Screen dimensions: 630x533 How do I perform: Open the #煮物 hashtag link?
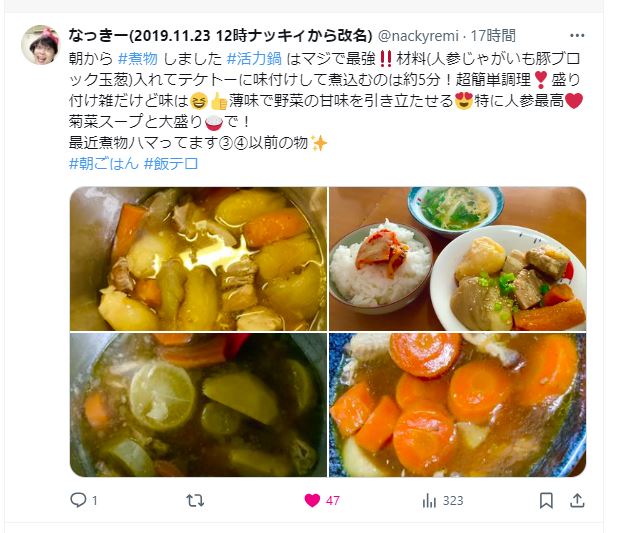pos(138,59)
